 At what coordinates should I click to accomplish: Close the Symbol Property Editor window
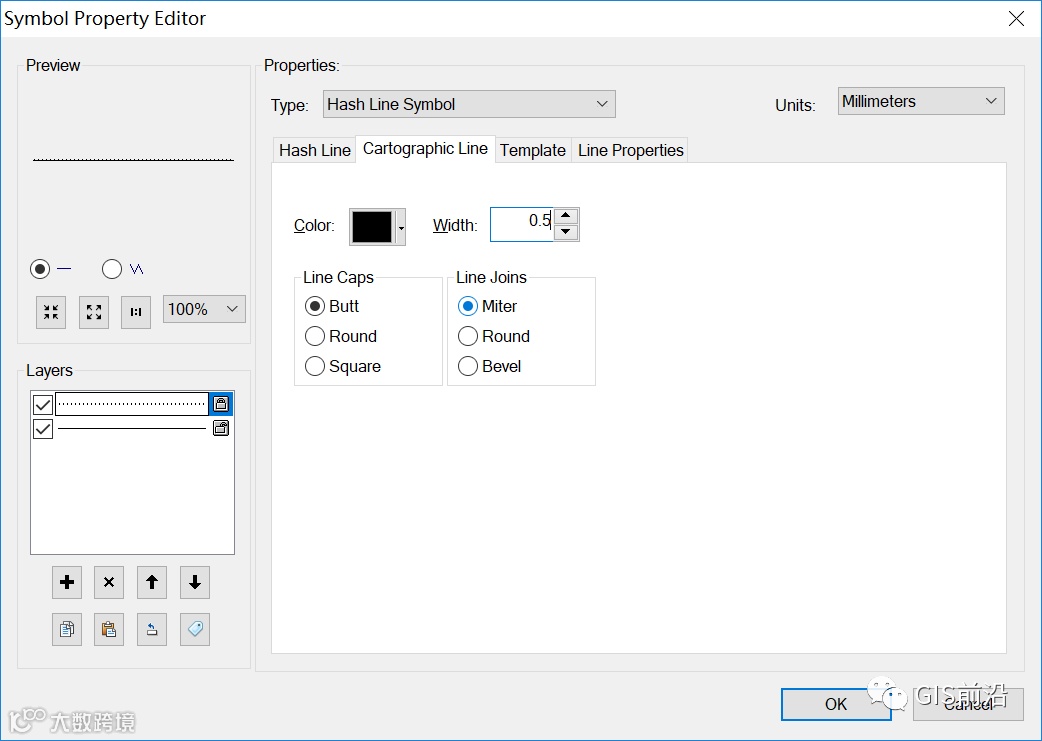coord(1016,19)
